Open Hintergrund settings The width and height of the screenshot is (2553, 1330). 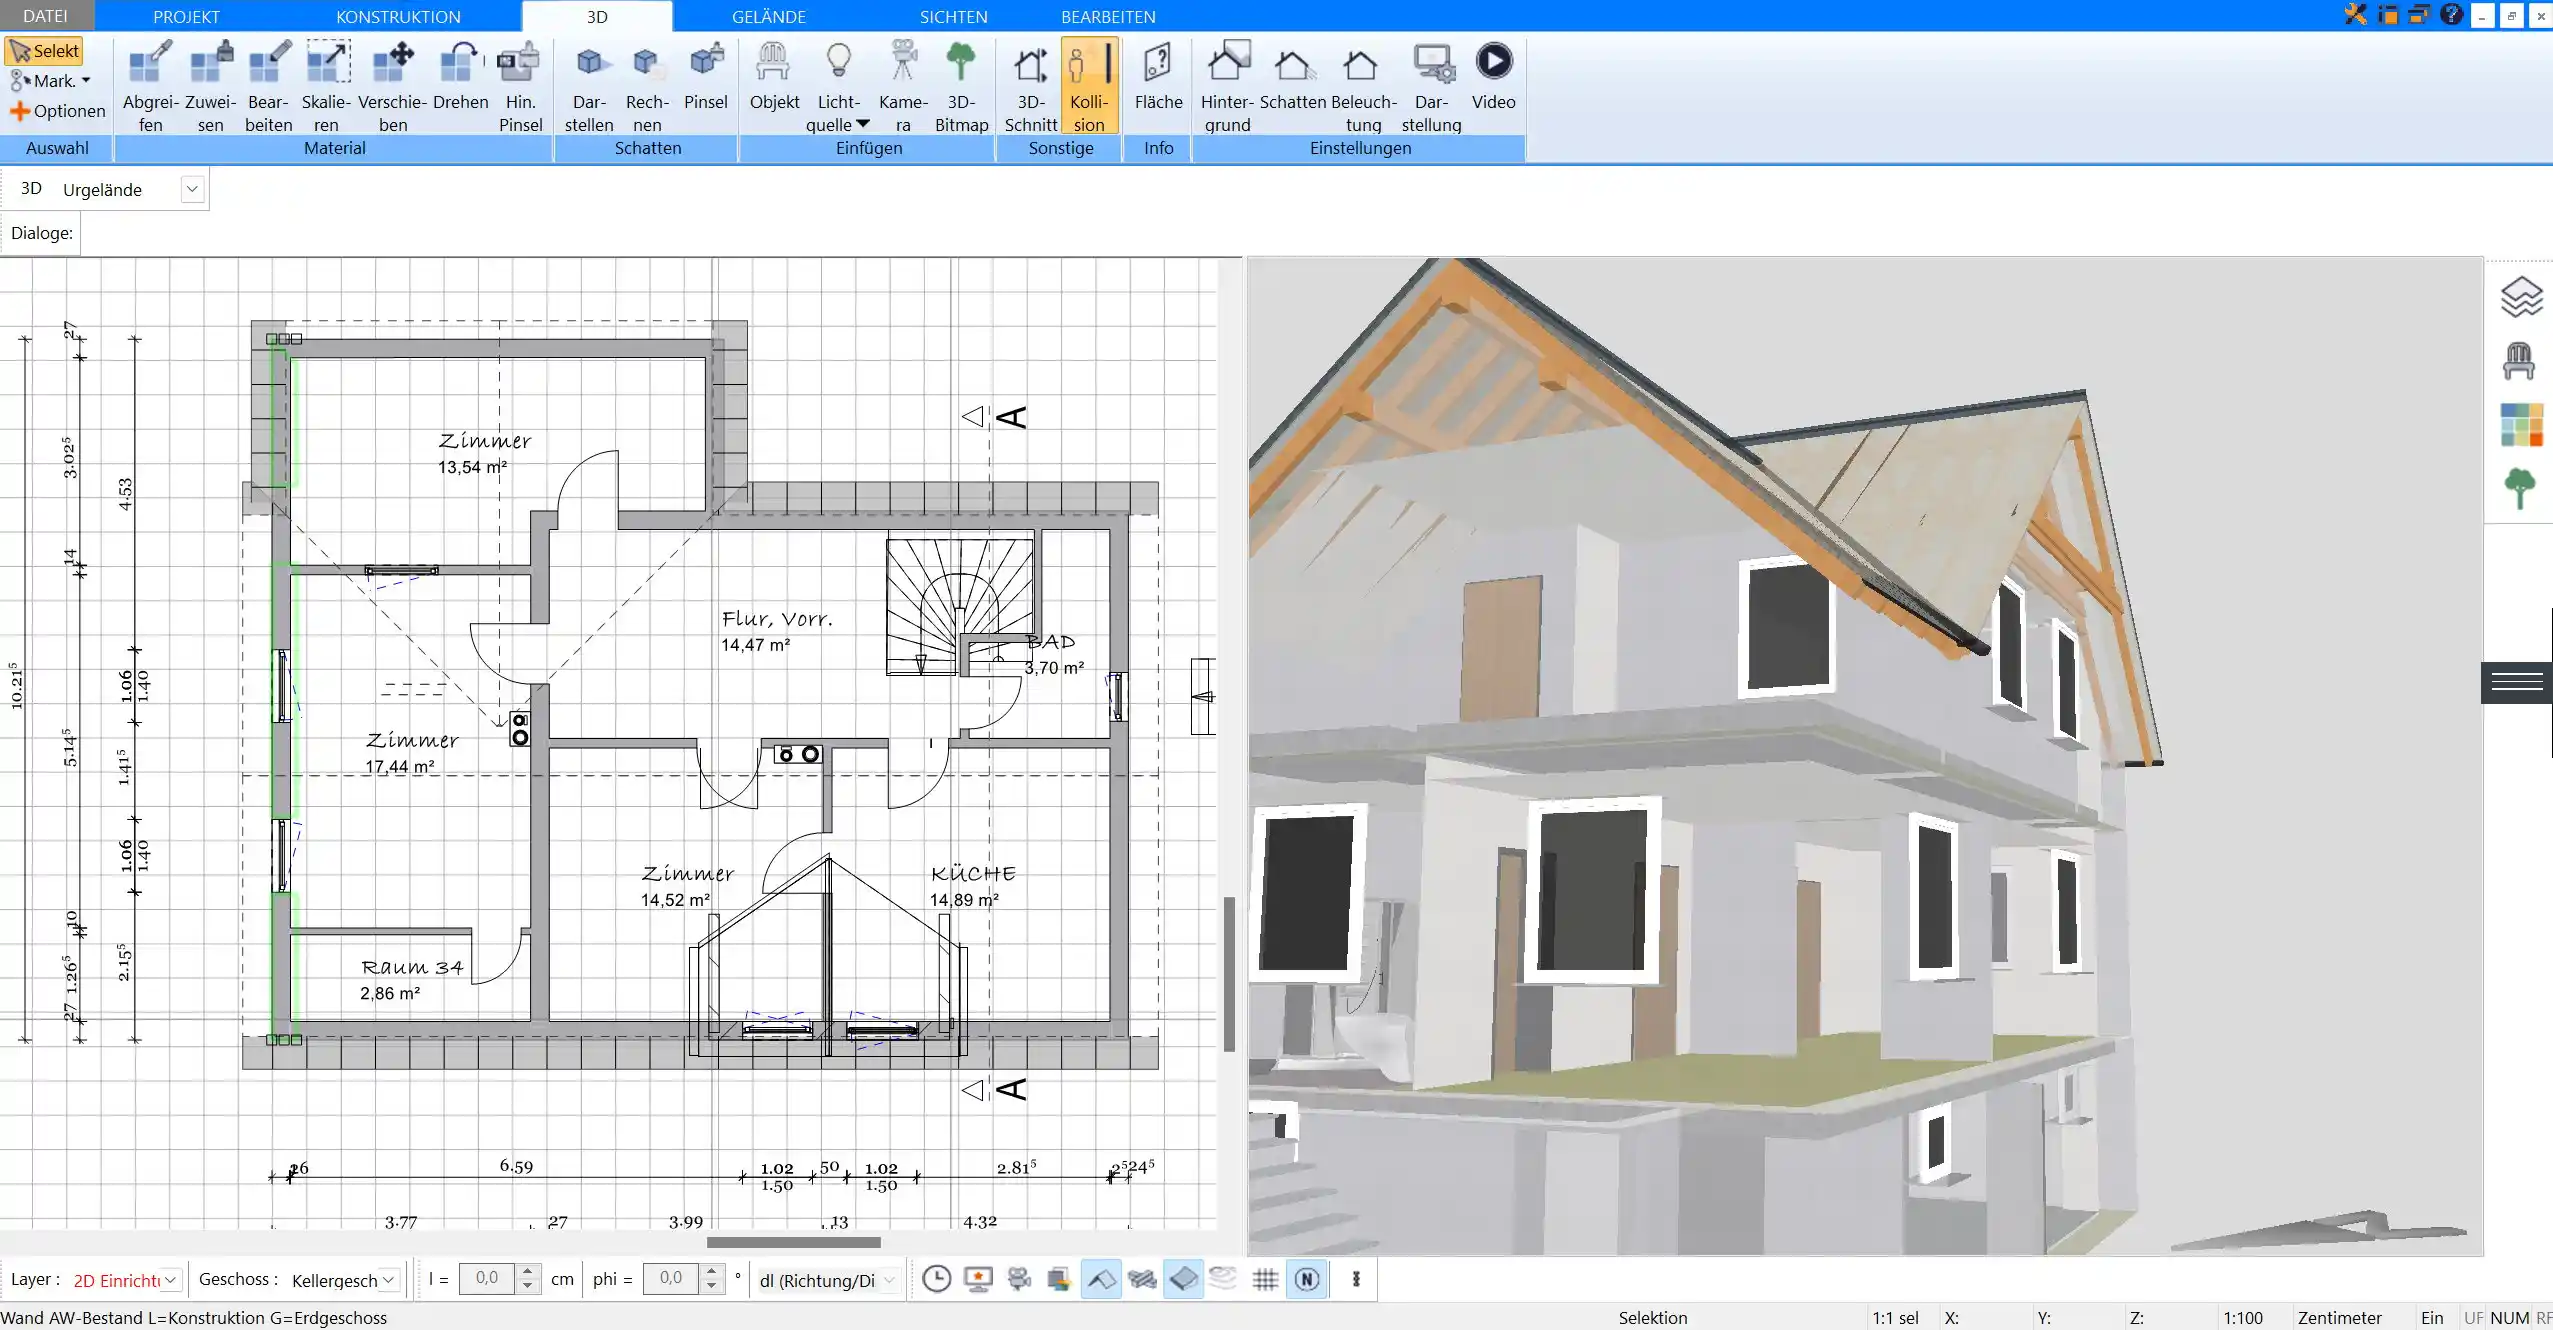coord(1227,86)
